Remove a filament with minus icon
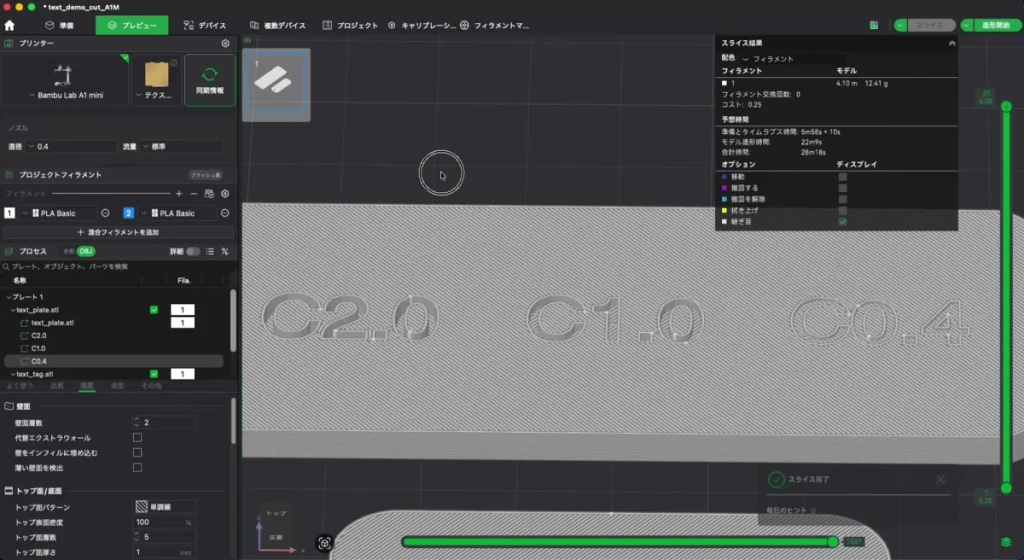 click(x=194, y=194)
